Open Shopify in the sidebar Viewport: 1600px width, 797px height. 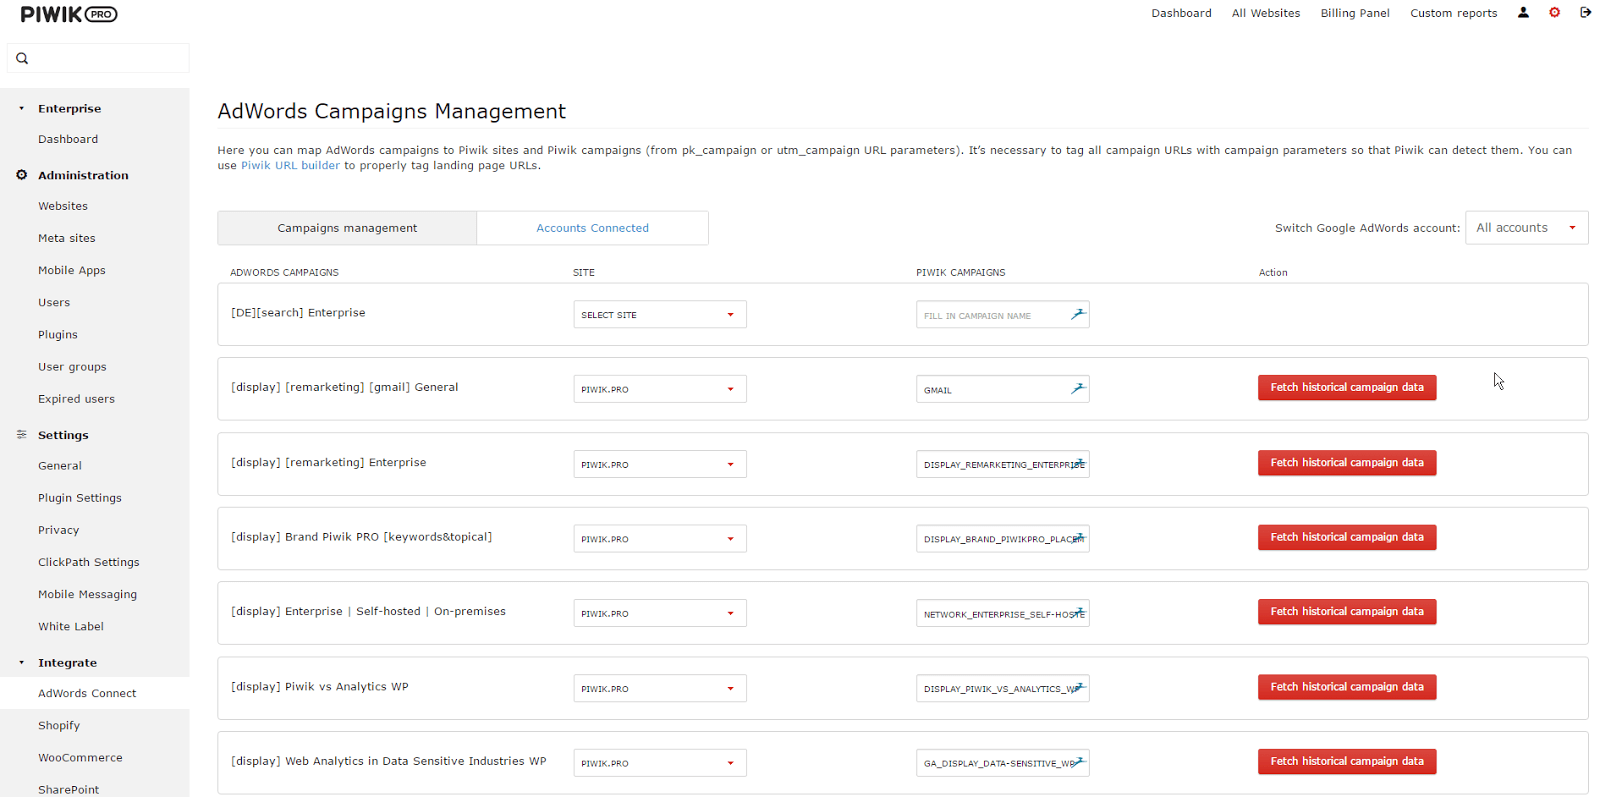pyautogui.click(x=59, y=725)
